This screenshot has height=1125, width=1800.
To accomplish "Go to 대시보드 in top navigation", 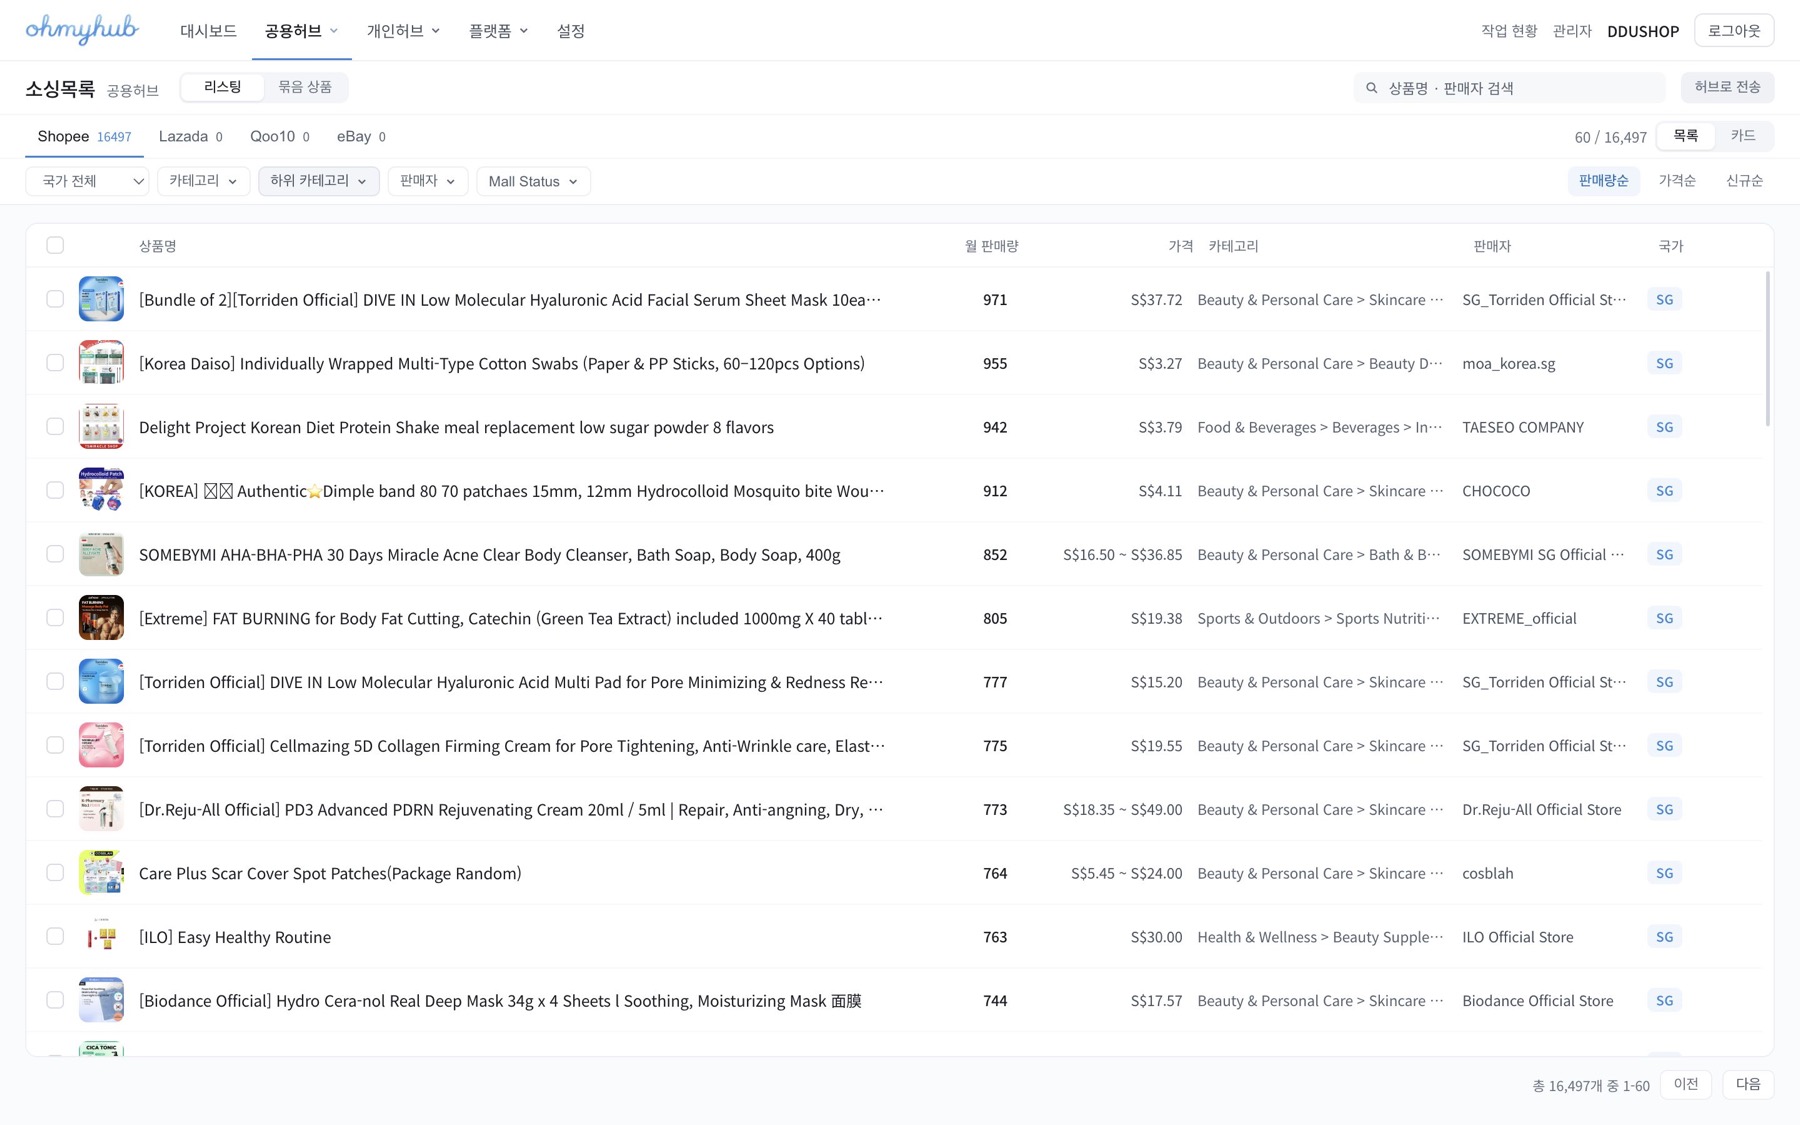I will coord(208,31).
